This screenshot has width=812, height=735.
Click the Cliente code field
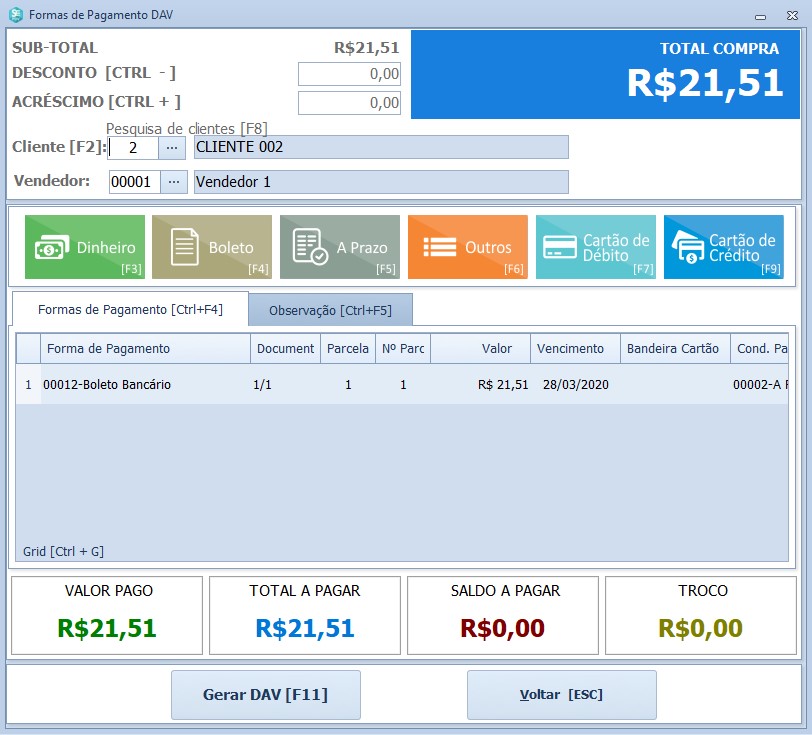pyautogui.click(x=133, y=148)
